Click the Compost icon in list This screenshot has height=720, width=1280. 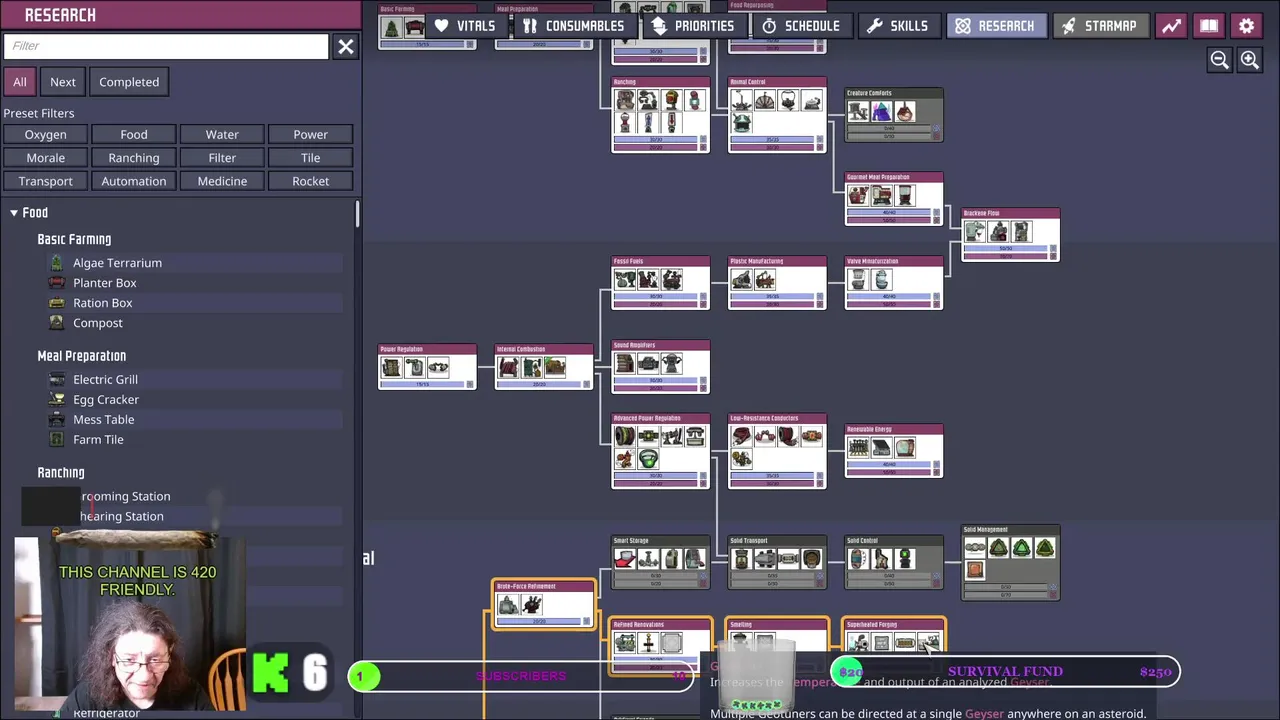click(x=57, y=323)
